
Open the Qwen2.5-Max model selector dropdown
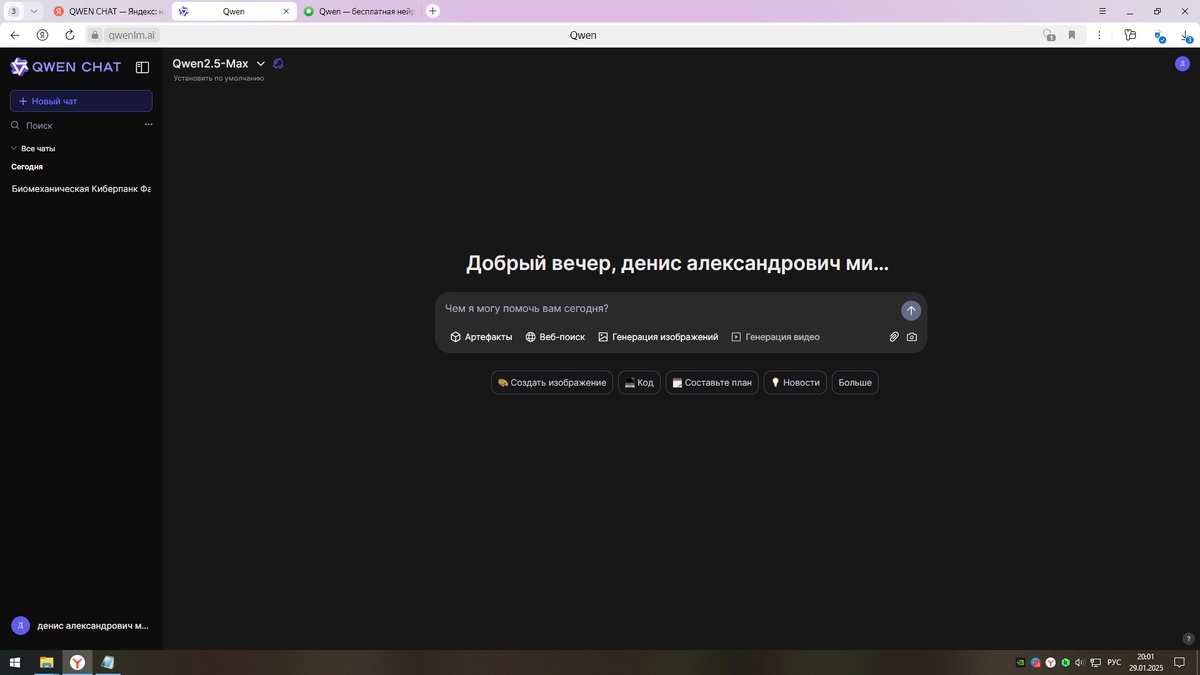(x=219, y=64)
